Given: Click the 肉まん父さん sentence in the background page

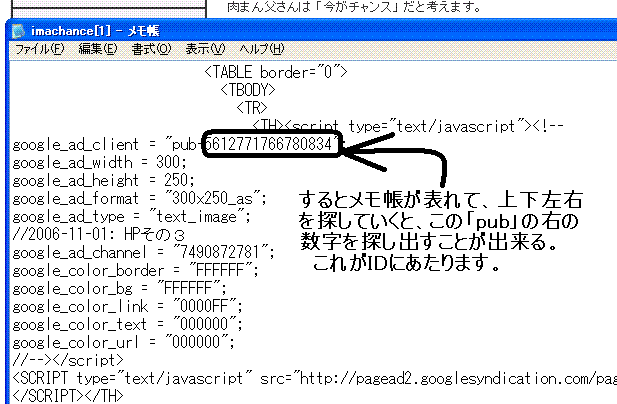Looking at the screenshot, I should pyautogui.click(x=354, y=7).
